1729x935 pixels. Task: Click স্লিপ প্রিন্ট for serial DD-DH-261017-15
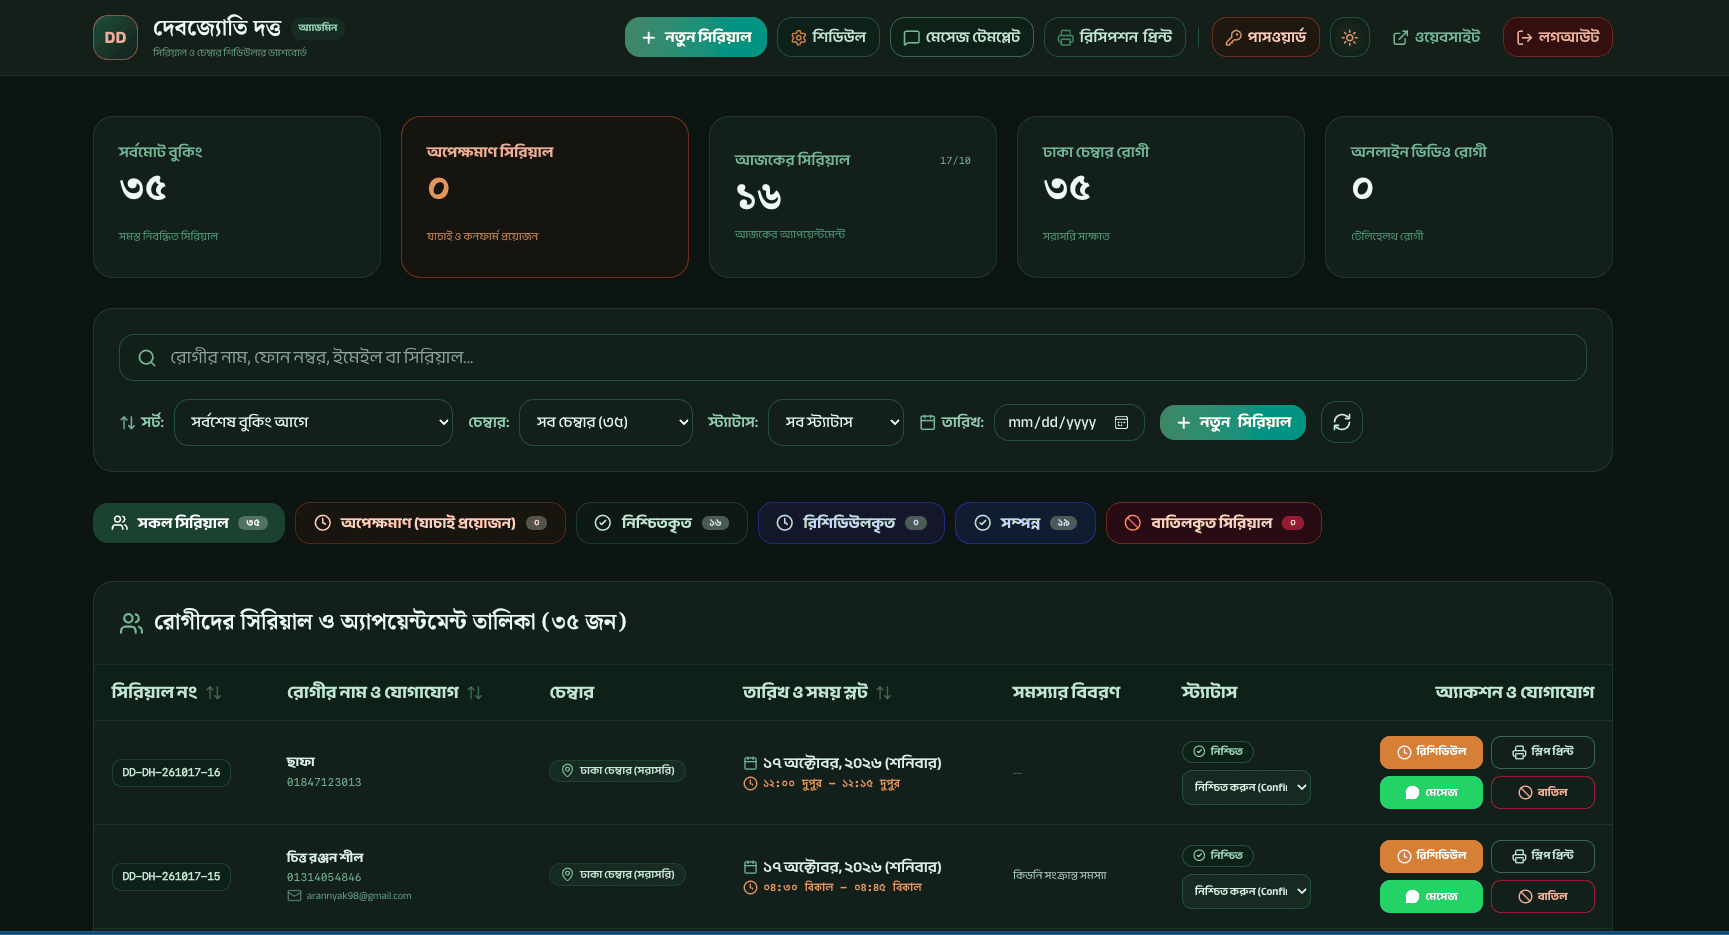pyautogui.click(x=1542, y=856)
